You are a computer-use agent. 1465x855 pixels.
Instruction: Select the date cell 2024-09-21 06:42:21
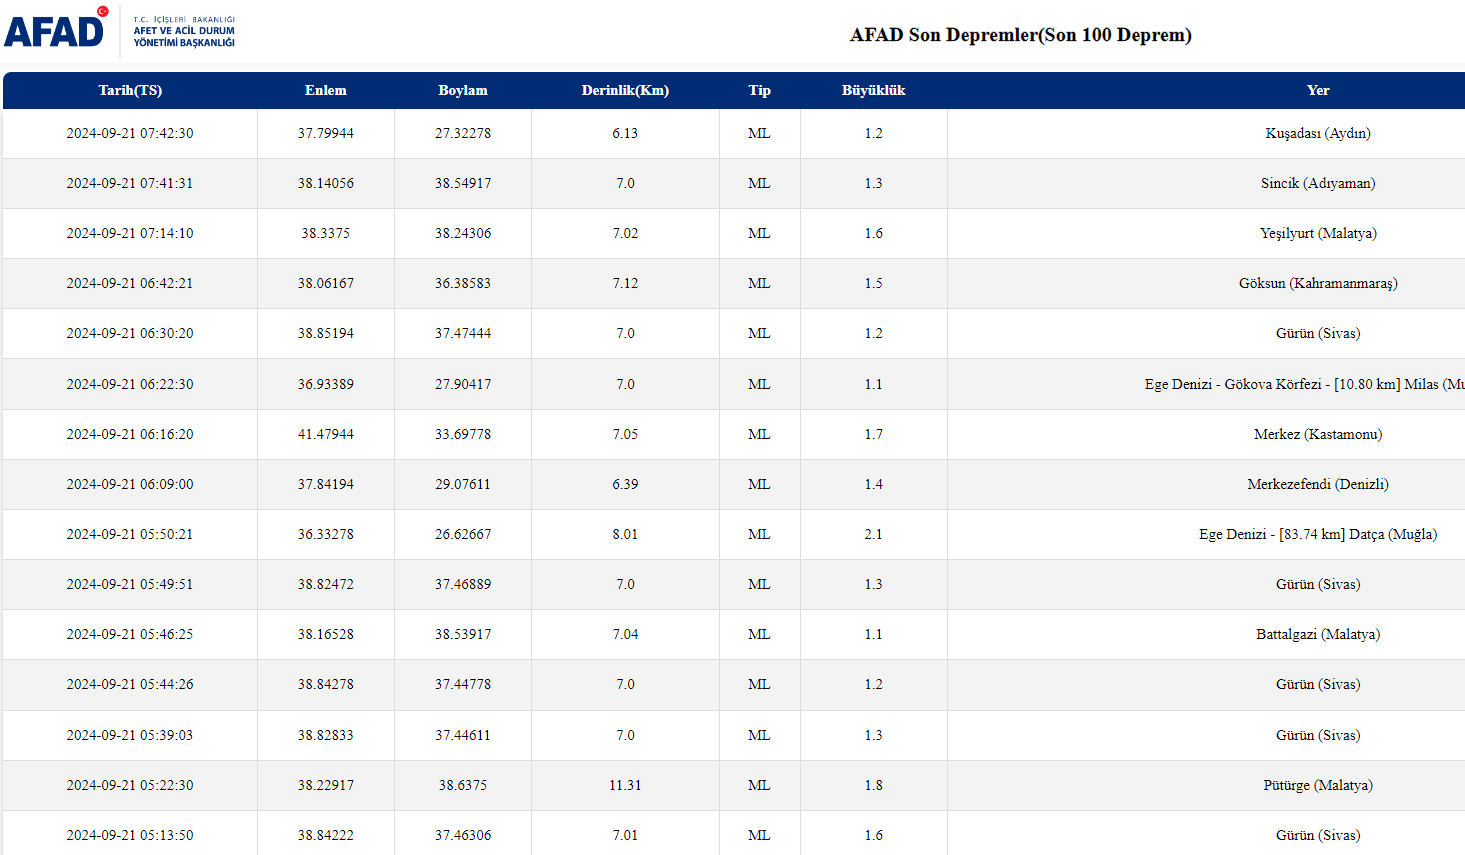[x=130, y=283]
